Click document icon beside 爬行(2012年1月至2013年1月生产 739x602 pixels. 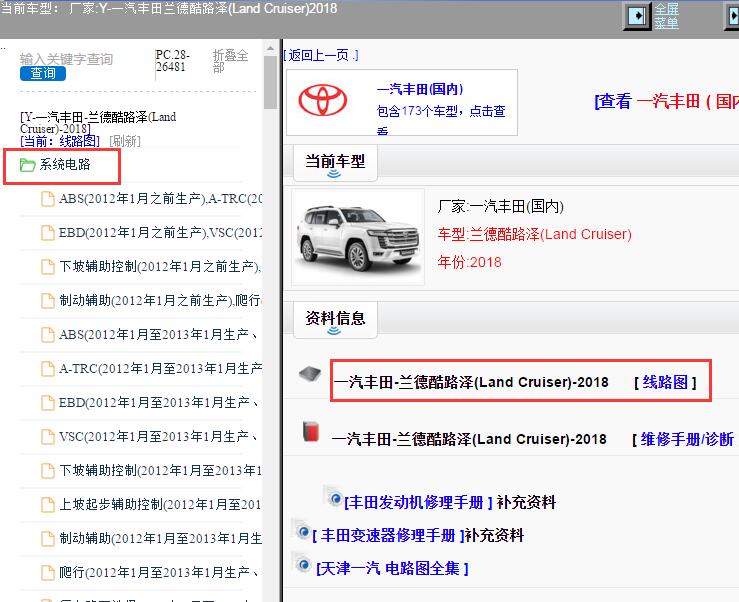[48, 572]
